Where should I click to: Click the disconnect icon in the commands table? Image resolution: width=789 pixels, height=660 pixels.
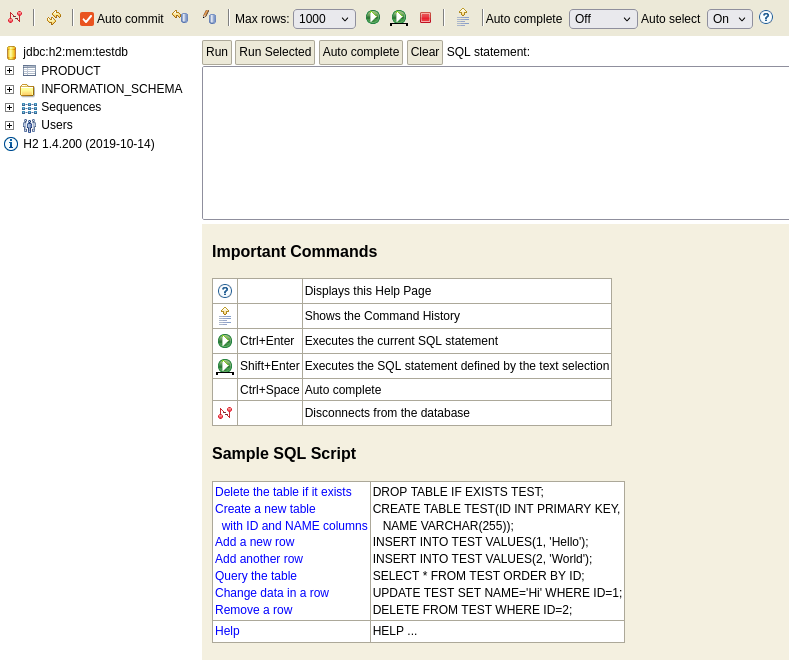coord(225,413)
